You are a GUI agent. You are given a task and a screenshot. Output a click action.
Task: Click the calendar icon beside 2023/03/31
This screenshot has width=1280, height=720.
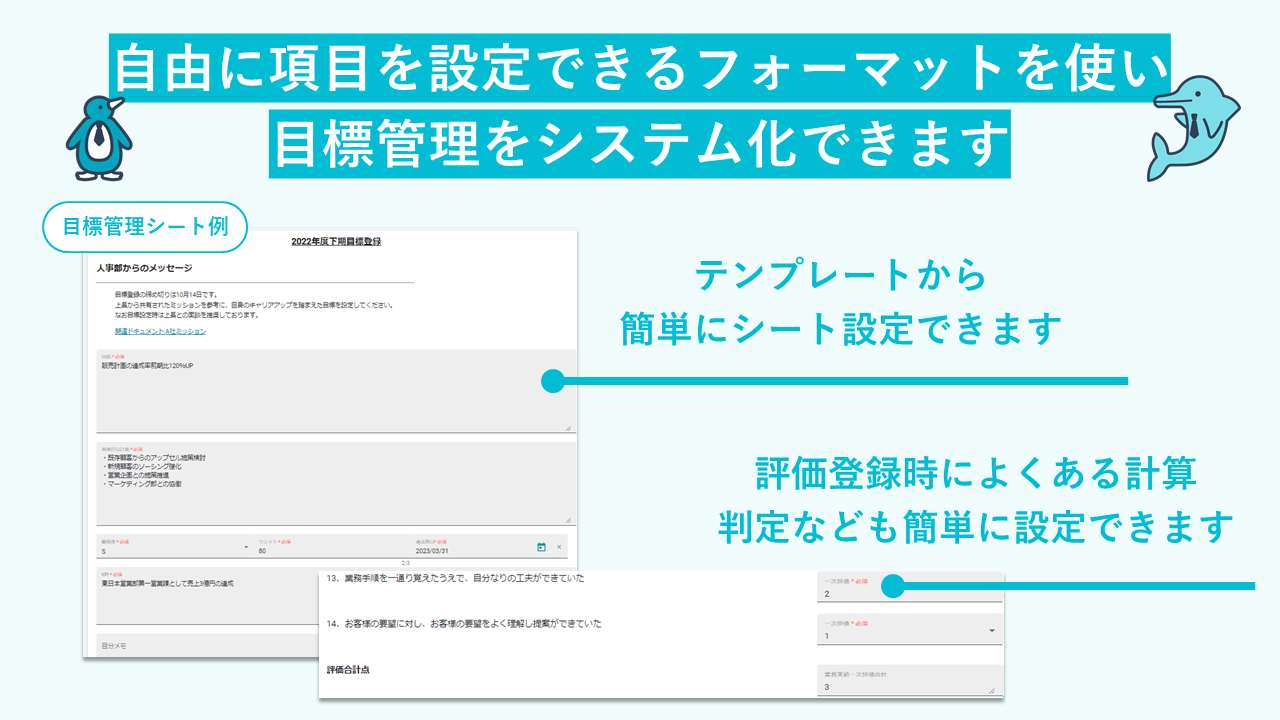541,547
